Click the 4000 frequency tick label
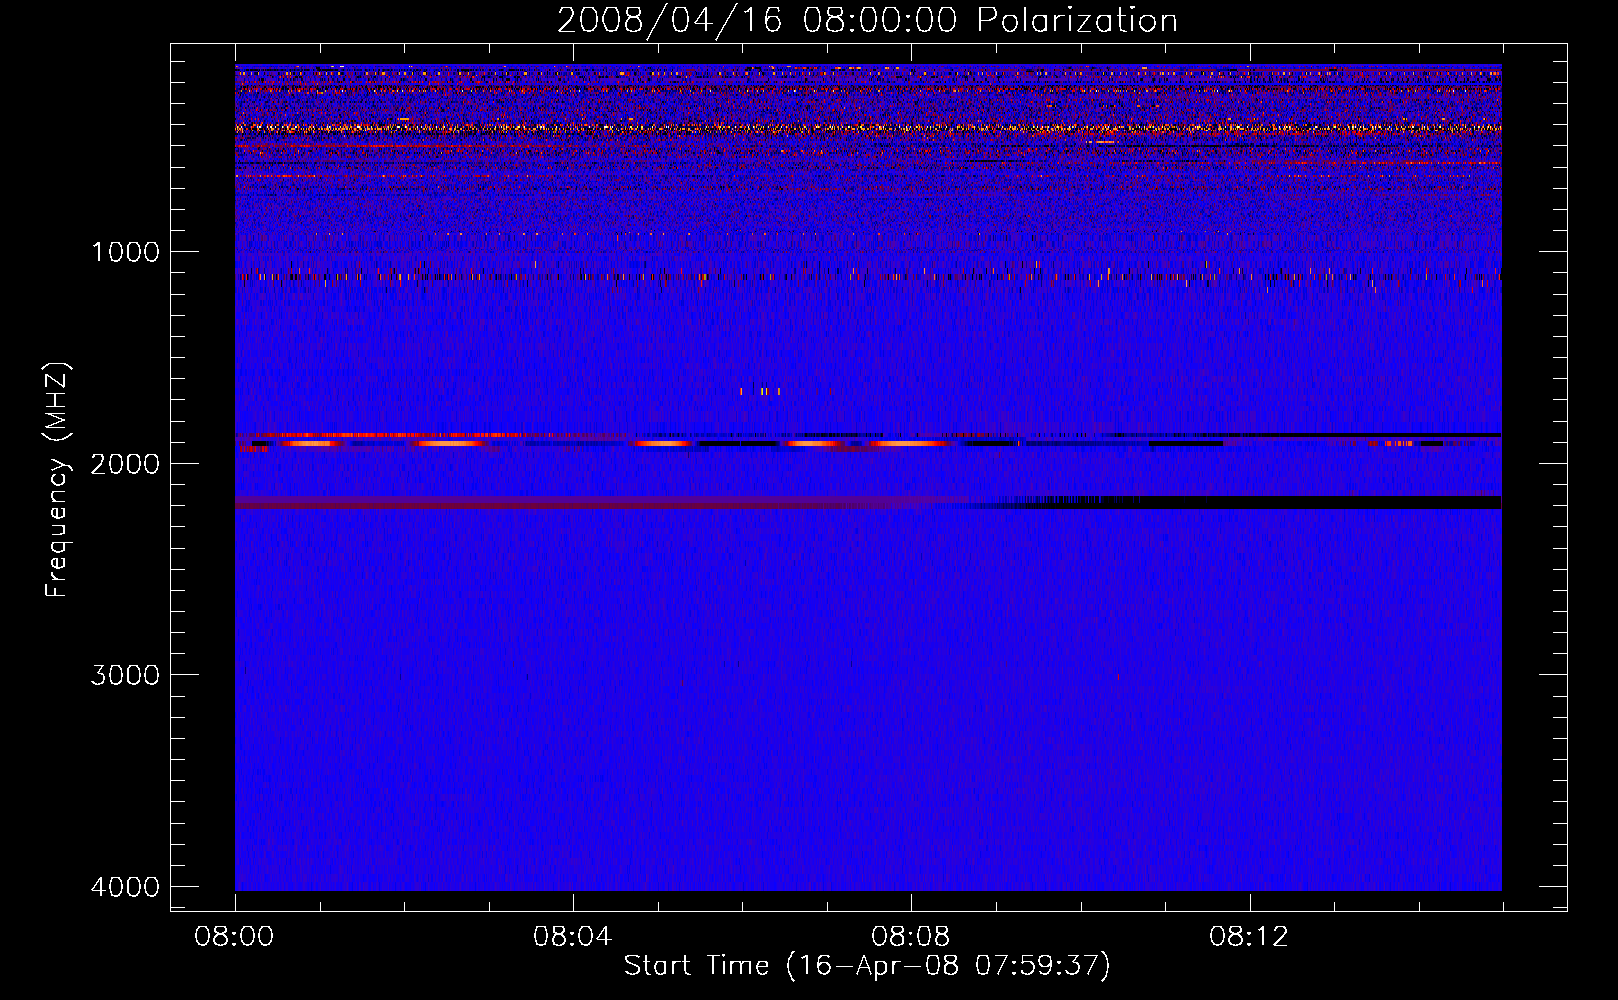This screenshot has height=1000, width=1618. [x=125, y=887]
